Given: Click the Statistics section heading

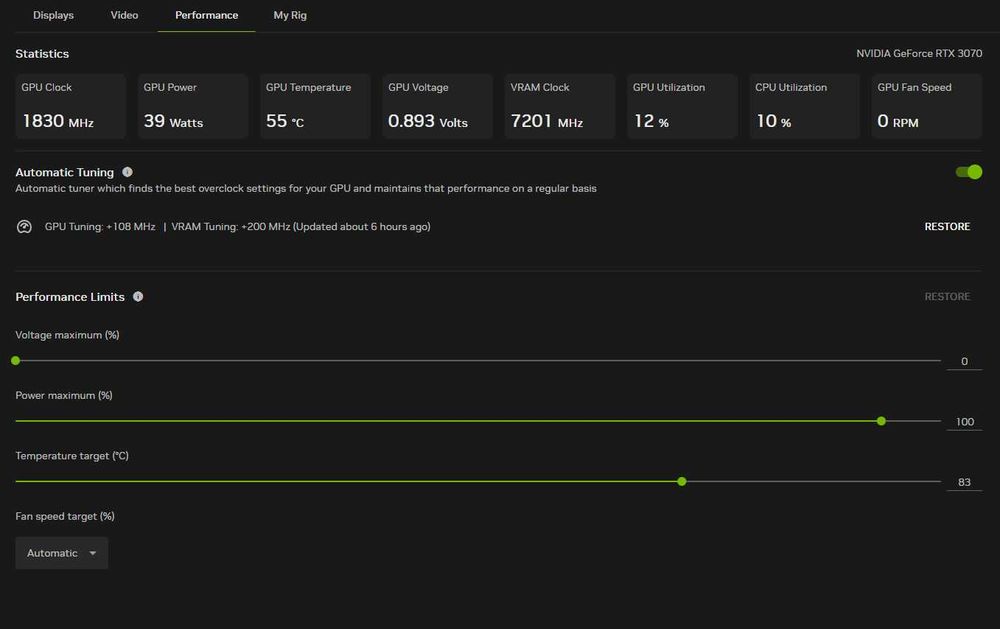Looking at the screenshot, I should [x=42, y=54].
